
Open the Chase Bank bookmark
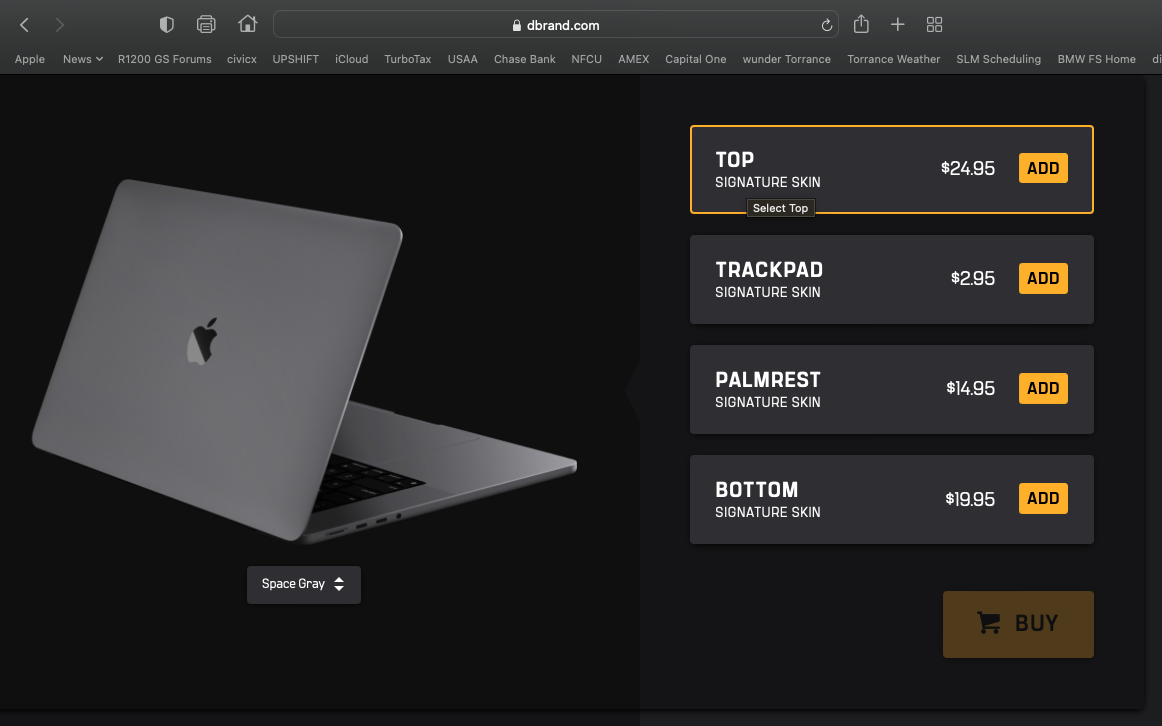coord(525,59)
